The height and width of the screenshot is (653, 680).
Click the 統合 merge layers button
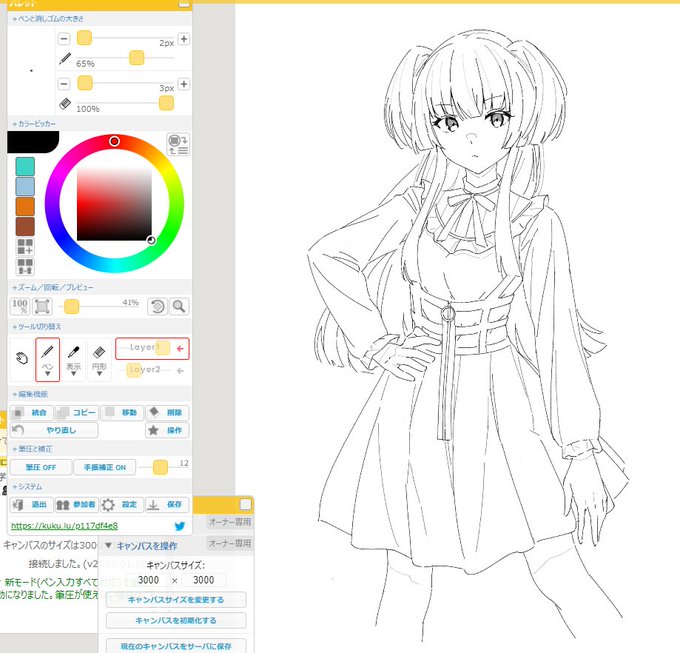click(x=32, y=412)
